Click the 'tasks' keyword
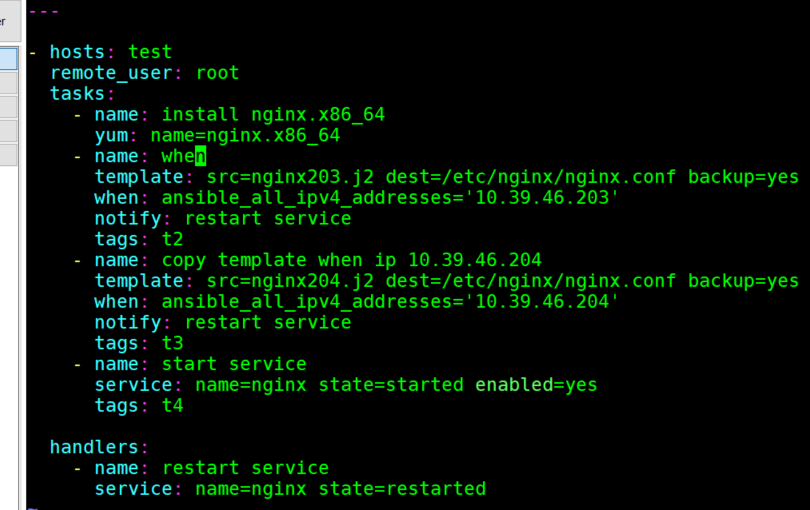This screenshot has height=510, width=810. tap(78, 94)
